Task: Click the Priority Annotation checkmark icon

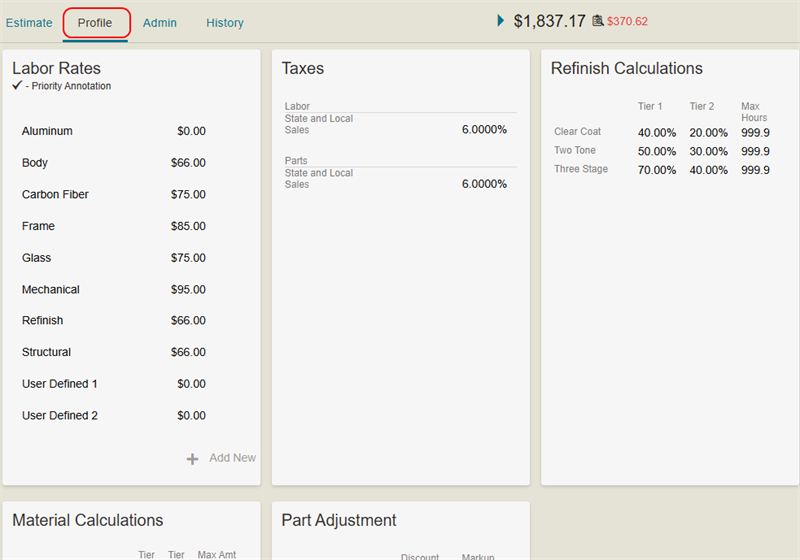Action: pyautogui.click(x=17, y=86)
